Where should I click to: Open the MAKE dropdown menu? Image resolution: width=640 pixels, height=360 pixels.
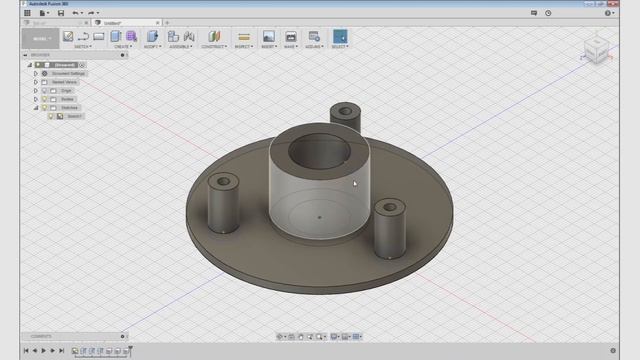point(291,47)
